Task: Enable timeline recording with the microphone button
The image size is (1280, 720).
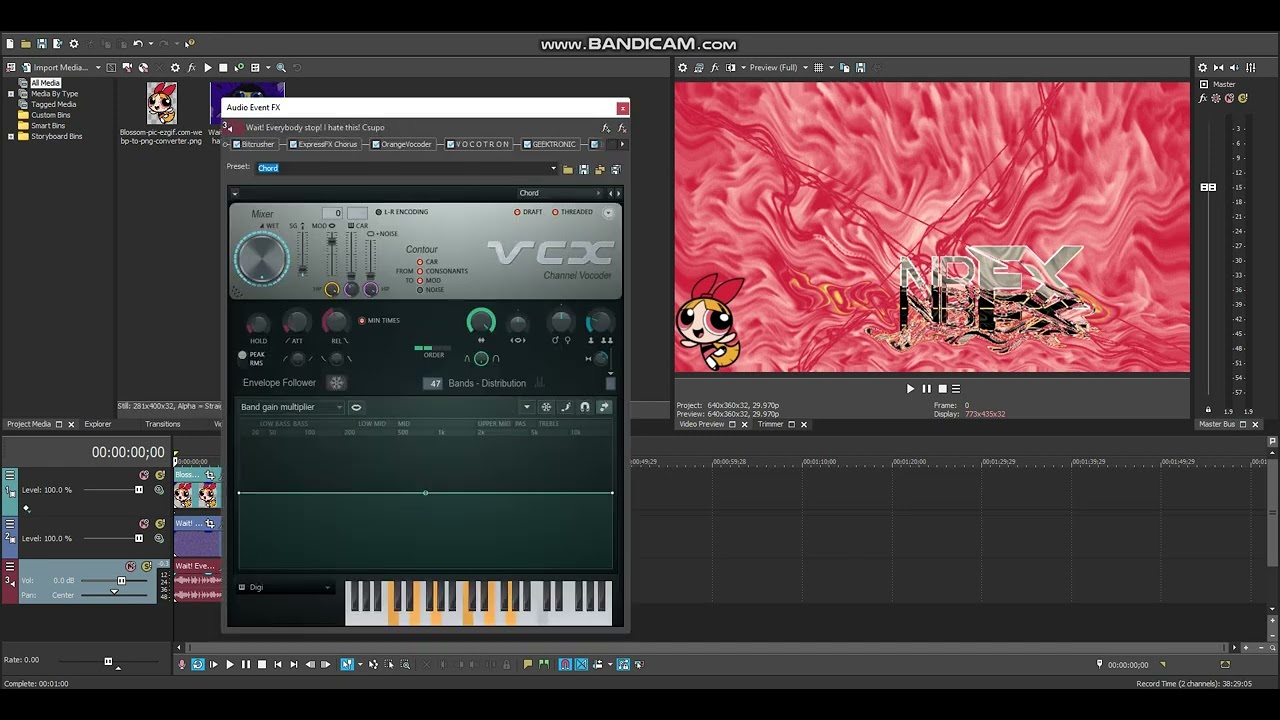Action: tap(182, 664)
